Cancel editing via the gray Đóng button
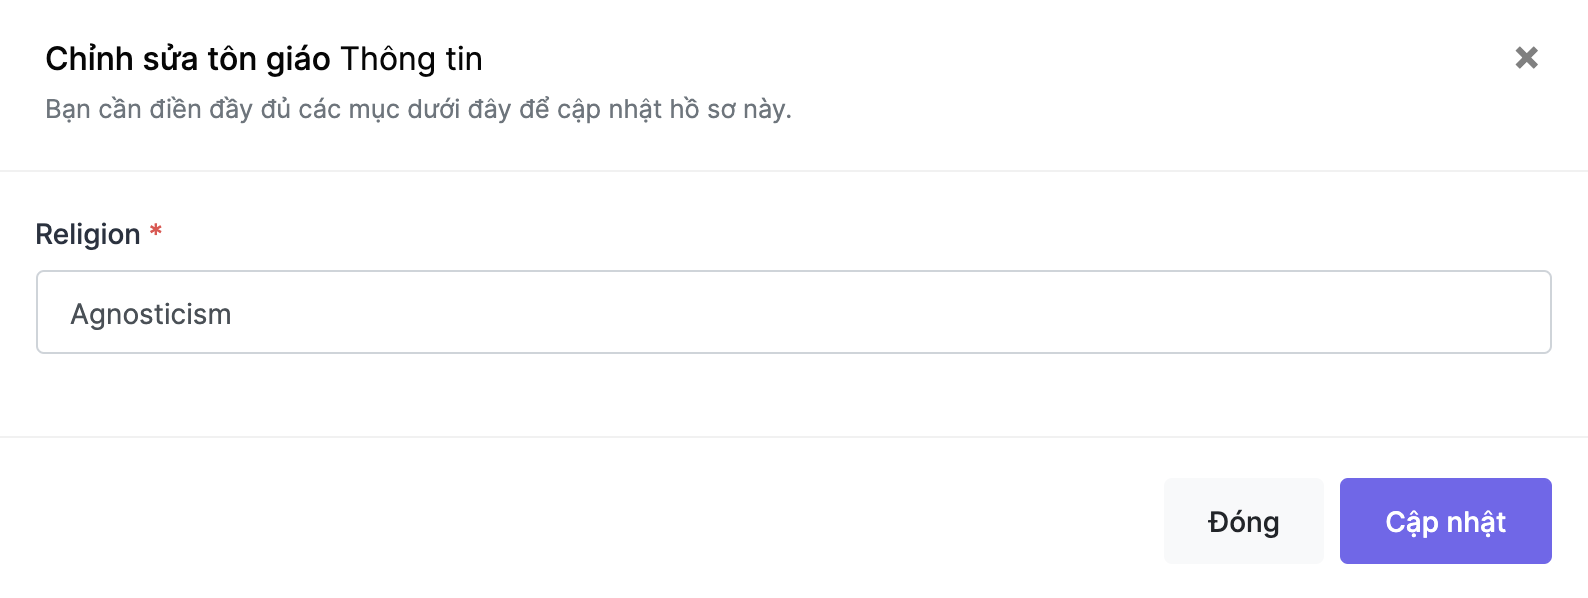 1244,521
